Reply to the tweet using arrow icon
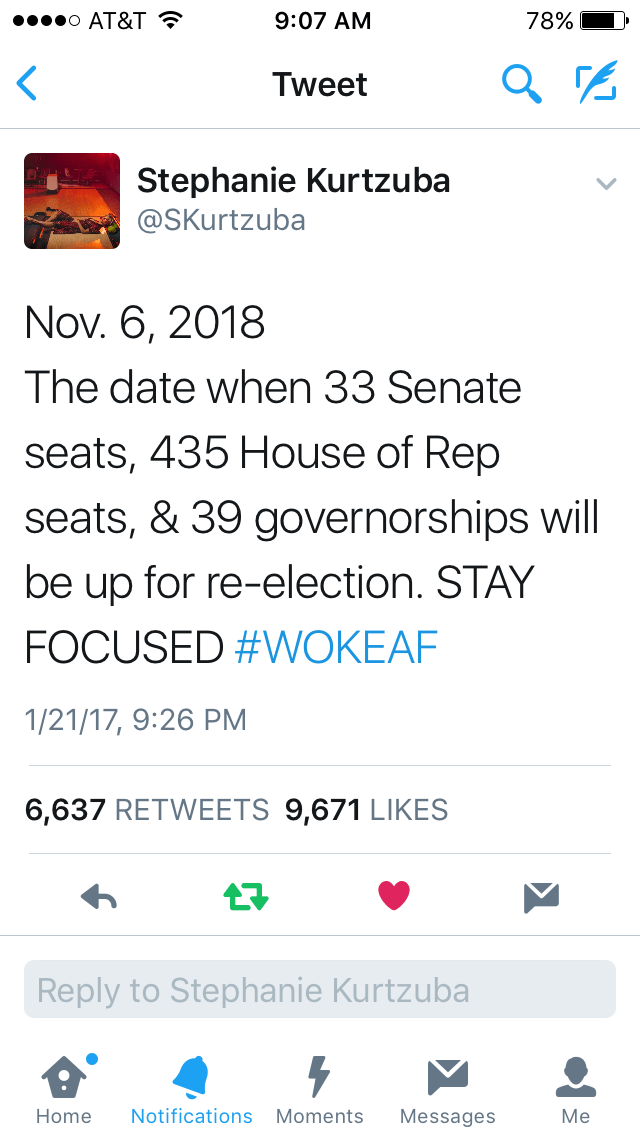The image size is (640, 1136). 99,897
